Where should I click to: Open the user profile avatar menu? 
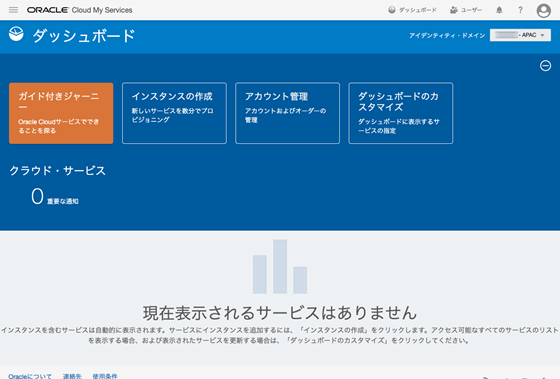pyautogui.click(x=544, y=10)
